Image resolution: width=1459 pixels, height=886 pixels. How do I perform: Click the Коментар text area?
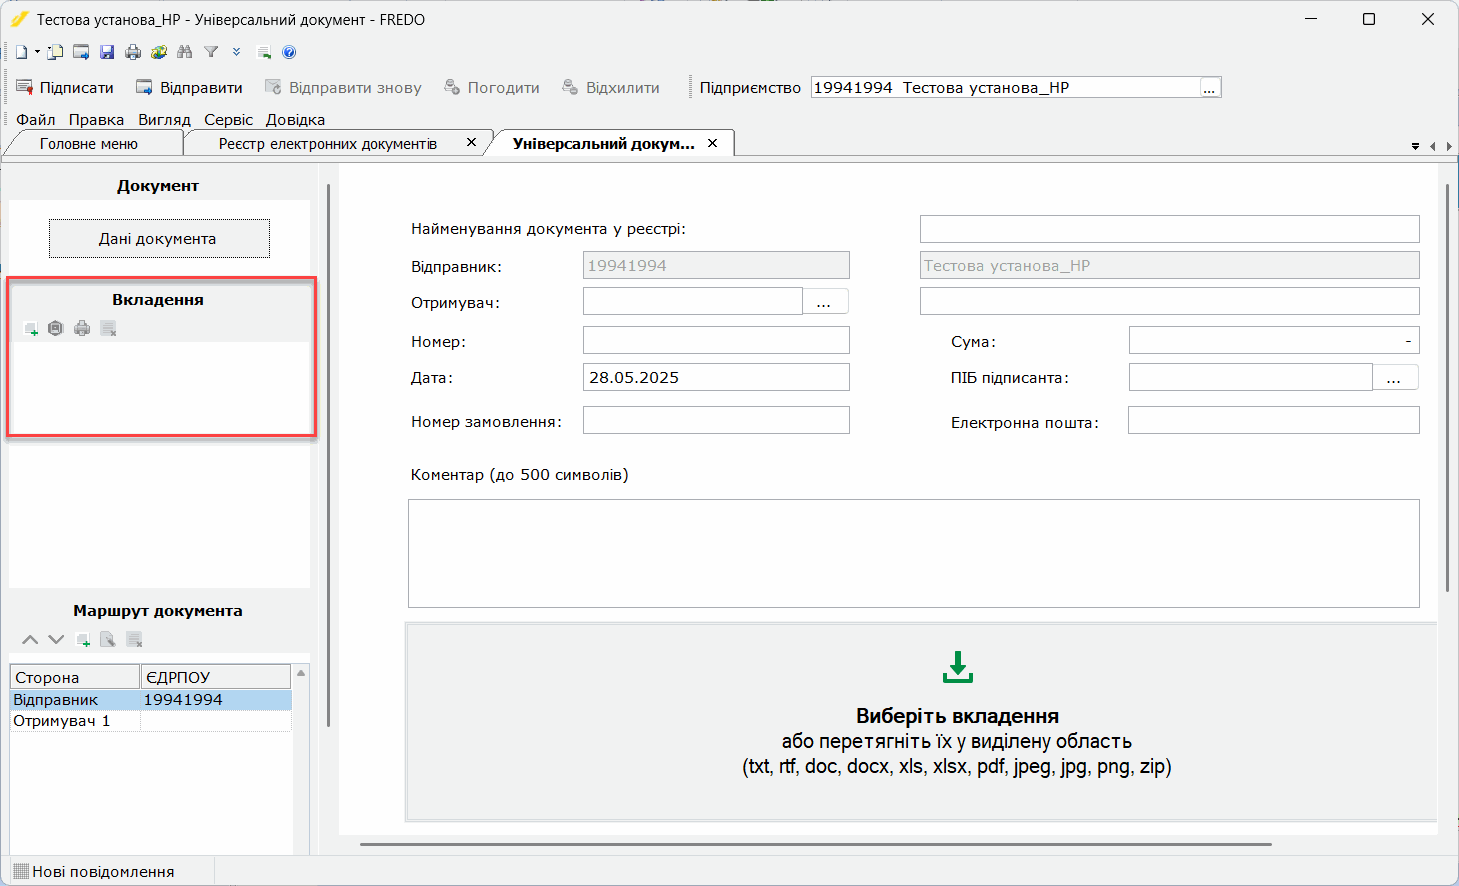coord(913,553)
